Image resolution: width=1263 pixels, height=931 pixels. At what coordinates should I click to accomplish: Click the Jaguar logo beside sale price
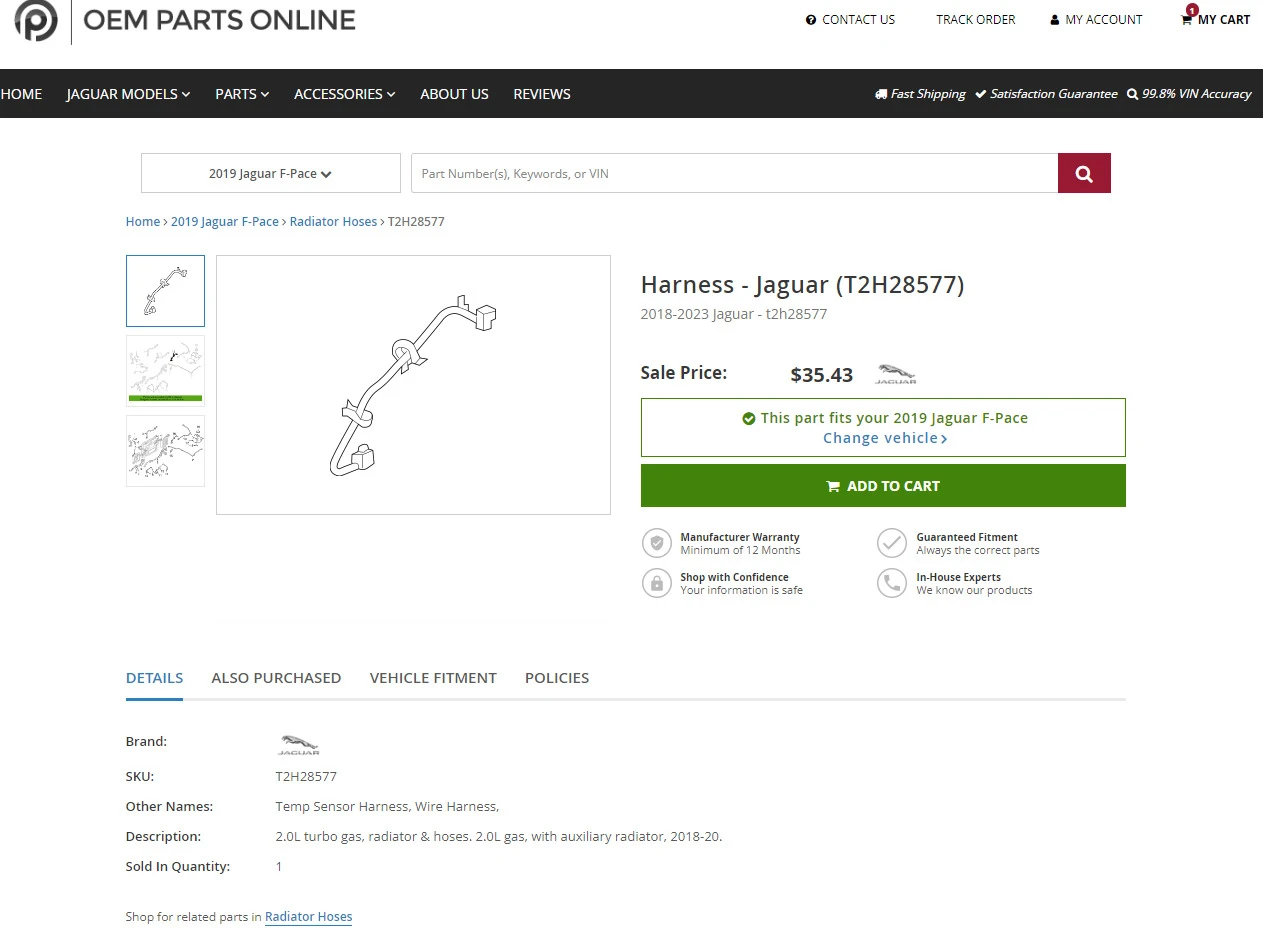(895, 375)
